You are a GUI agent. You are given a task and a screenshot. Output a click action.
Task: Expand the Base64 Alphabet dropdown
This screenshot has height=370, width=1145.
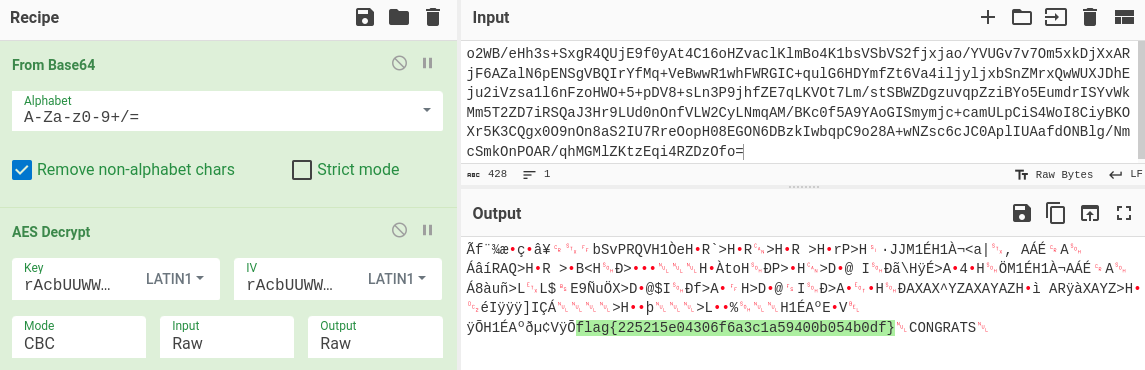pos(426,110)
